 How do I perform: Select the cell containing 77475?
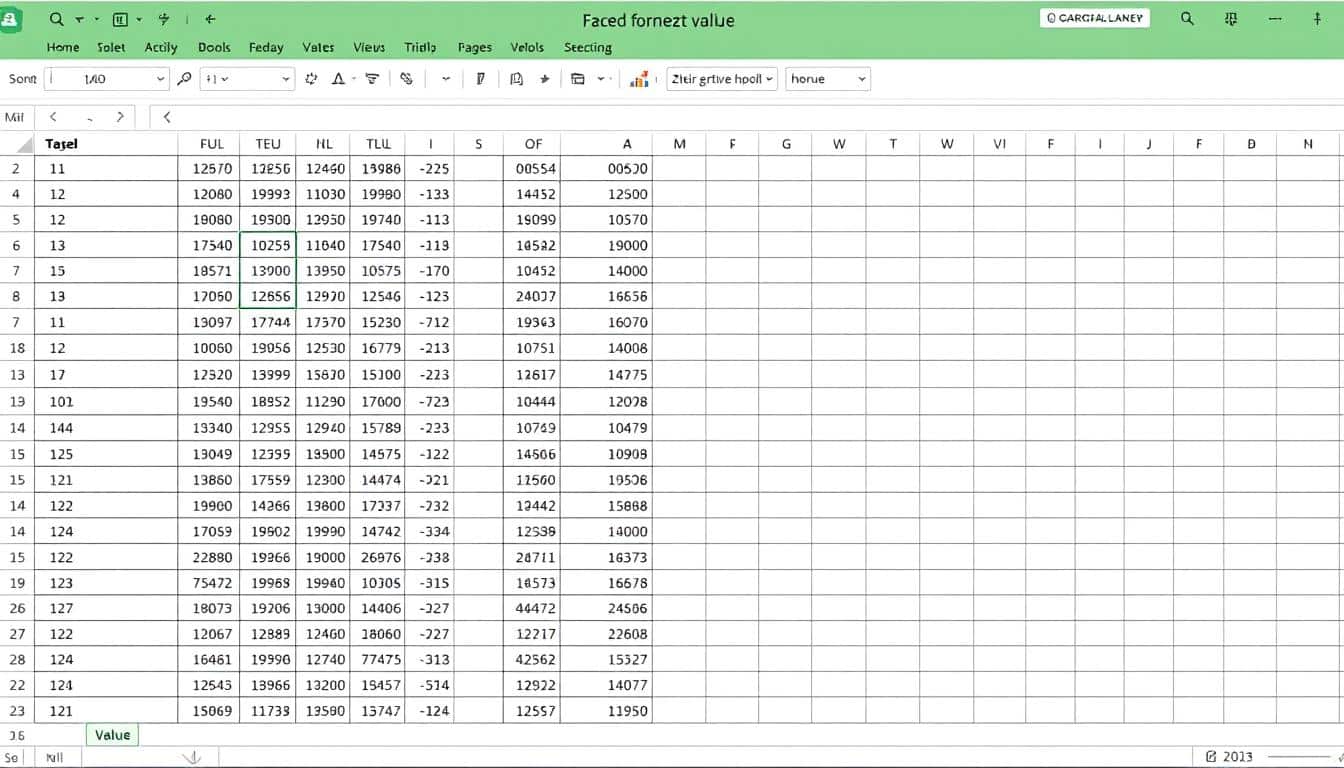[377, 660]
